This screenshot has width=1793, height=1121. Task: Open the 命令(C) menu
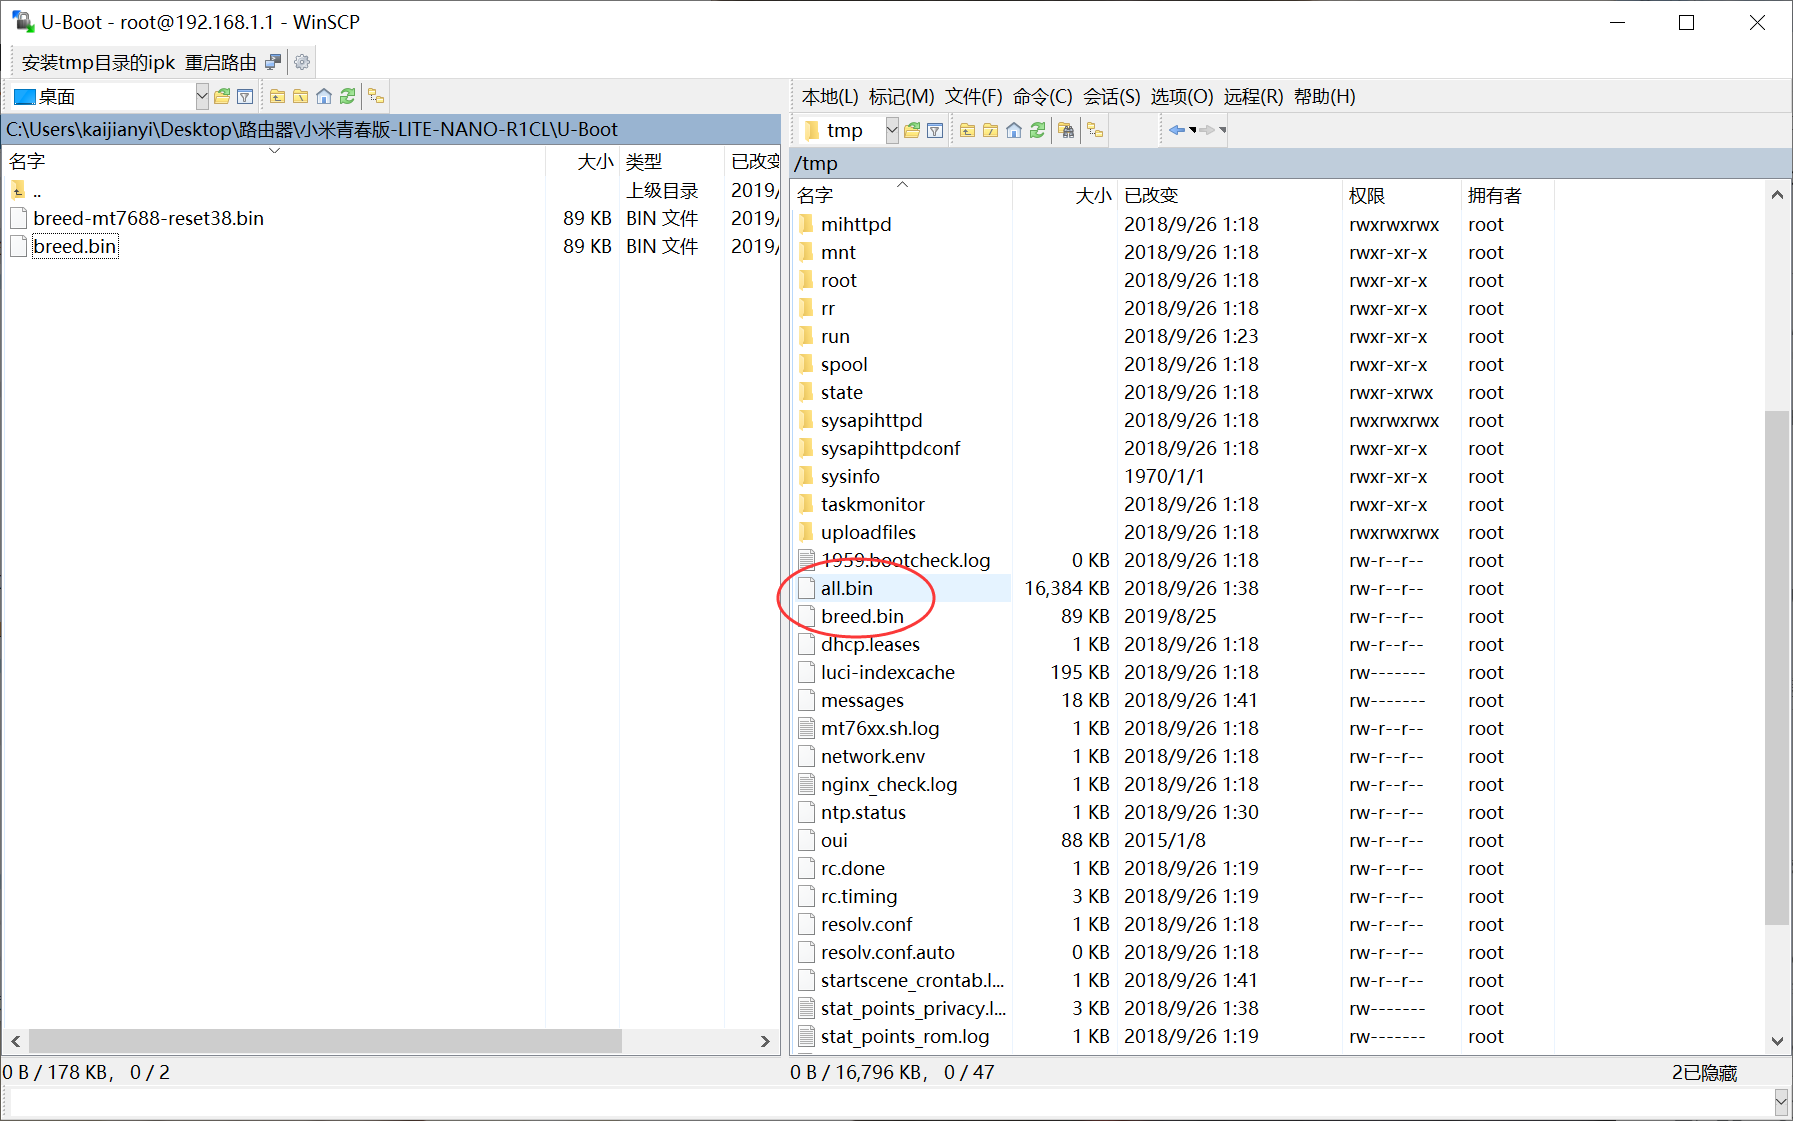[1042, 96]
